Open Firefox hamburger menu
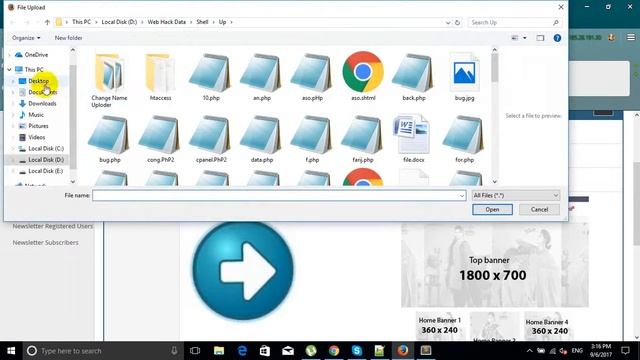 click(x=631, y=37)
